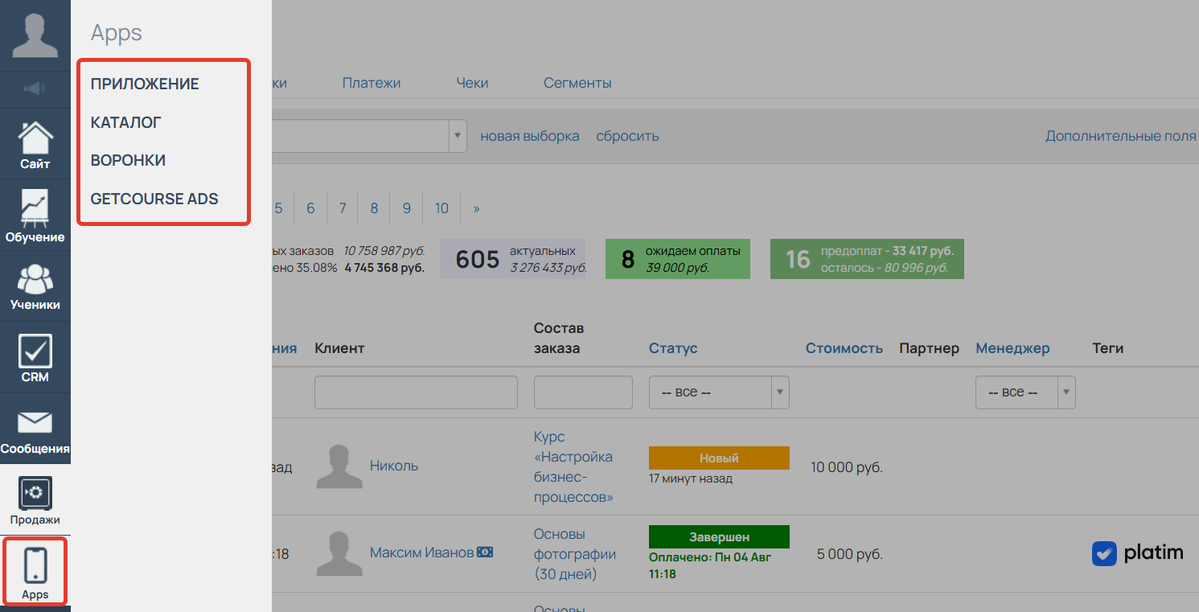Viewport: 1199px width, 612px height.
Task: Click the Клиент filter input field
Action: [x=415, y=393]
